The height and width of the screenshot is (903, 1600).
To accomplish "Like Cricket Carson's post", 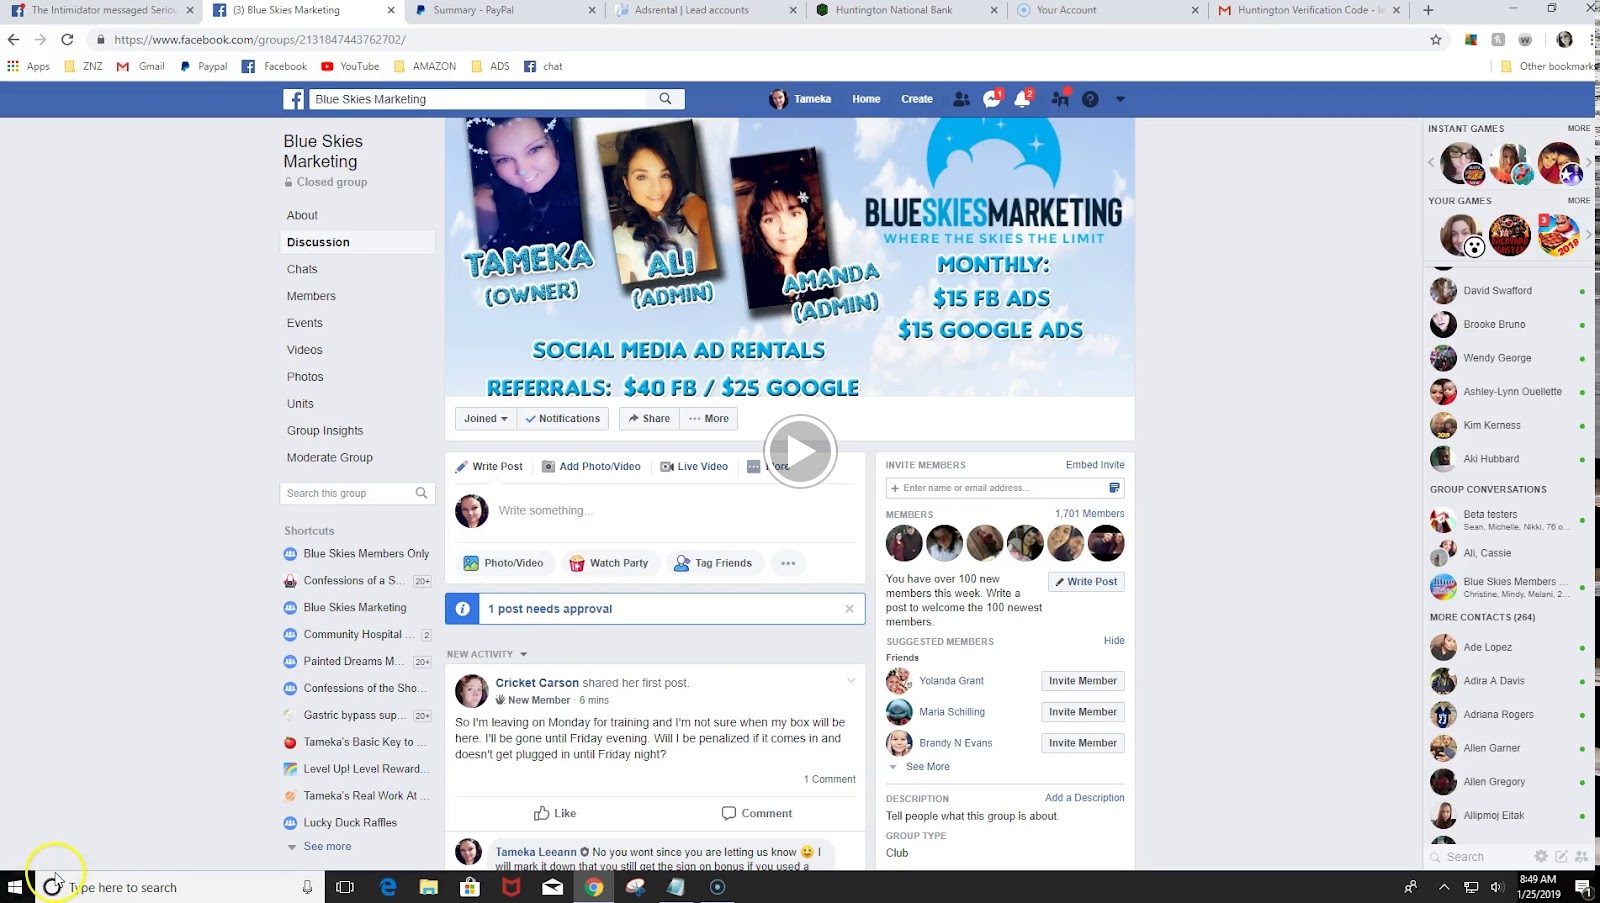I will pyautogui.click(x=555, y=813).
